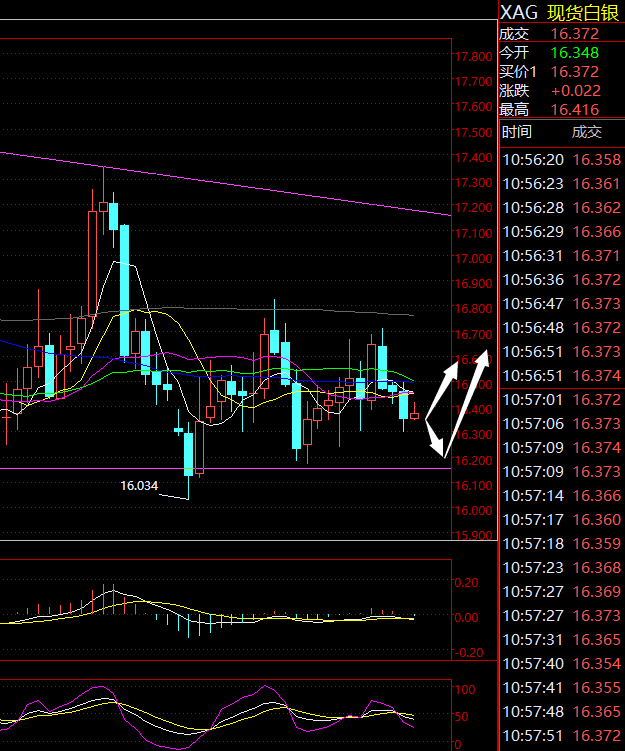Click the 10:56:47 tick row
Viewport: 625px width, 751px height.
562,303
